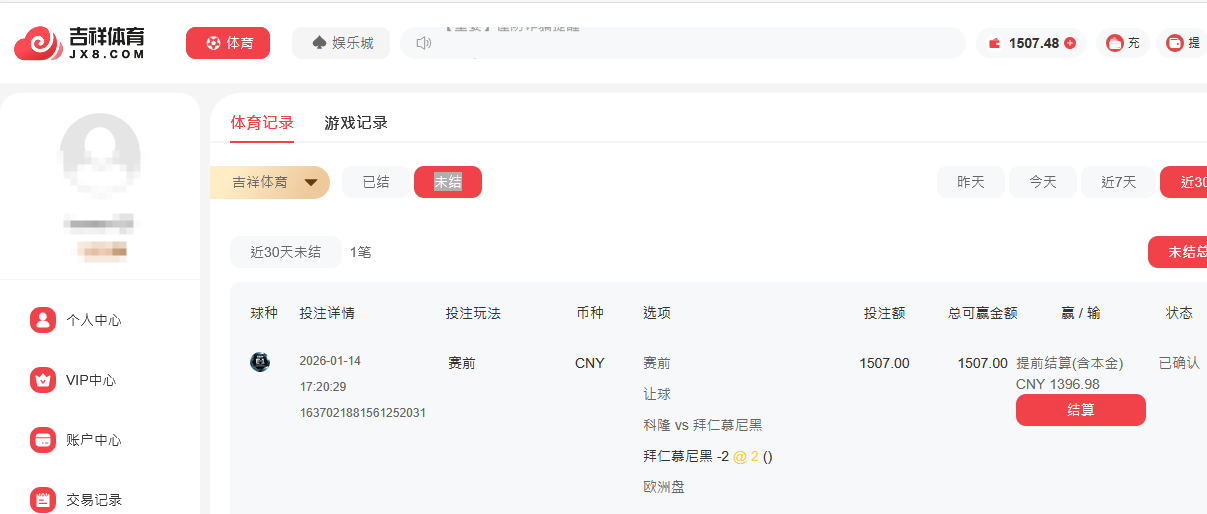Filter records by 今天
This screenshot has width=1207, height=514.
(1042, 182)
